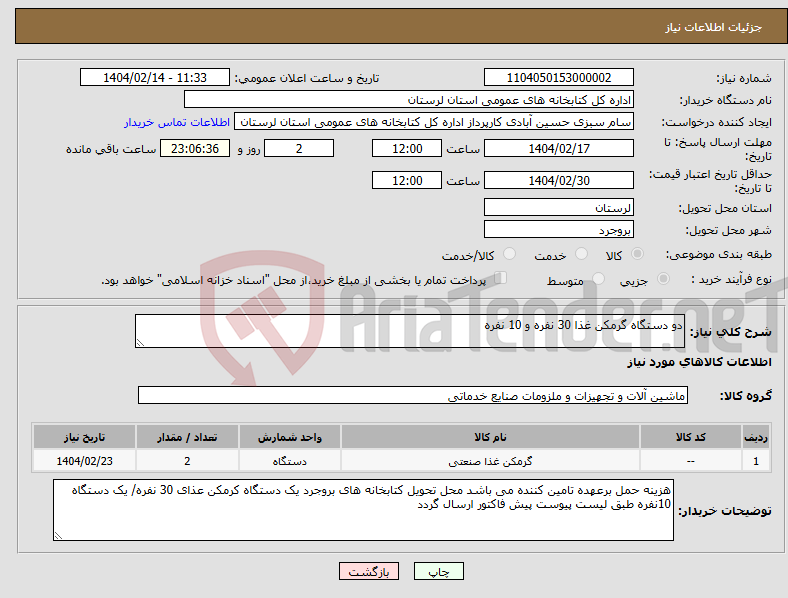The height and width of the screenshot is (598, 788).
Task: Click the resize handle of description textarea
Action: (140, 343)
